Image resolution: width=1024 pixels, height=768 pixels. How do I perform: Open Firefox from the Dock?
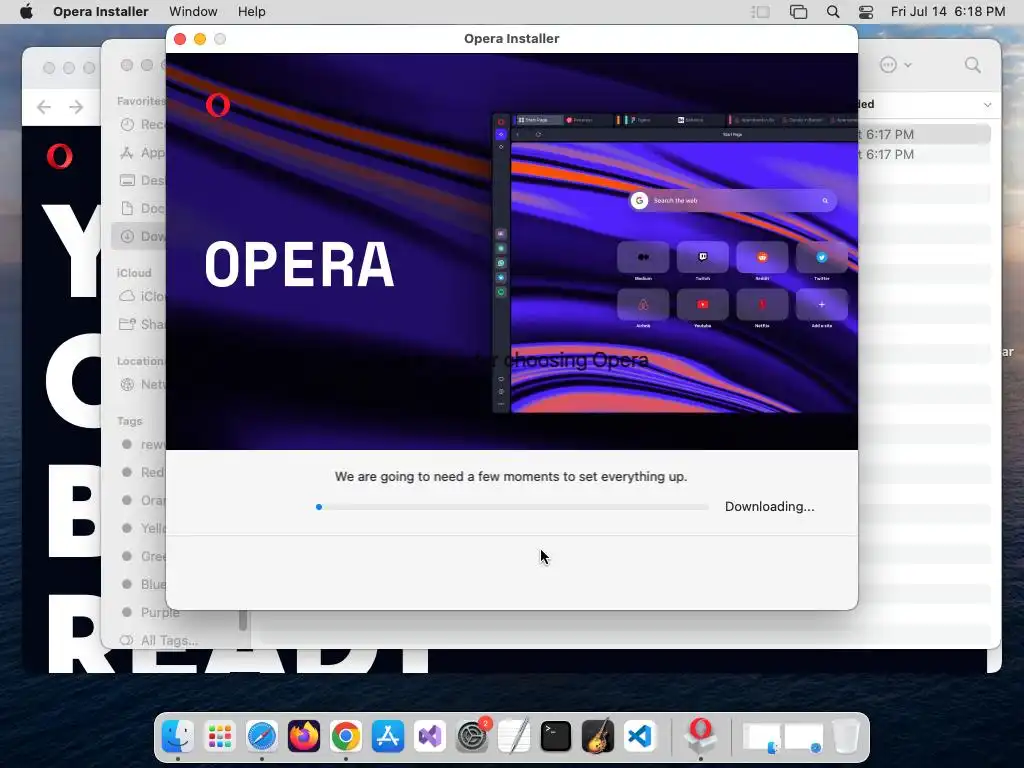(x=304, y=737)
